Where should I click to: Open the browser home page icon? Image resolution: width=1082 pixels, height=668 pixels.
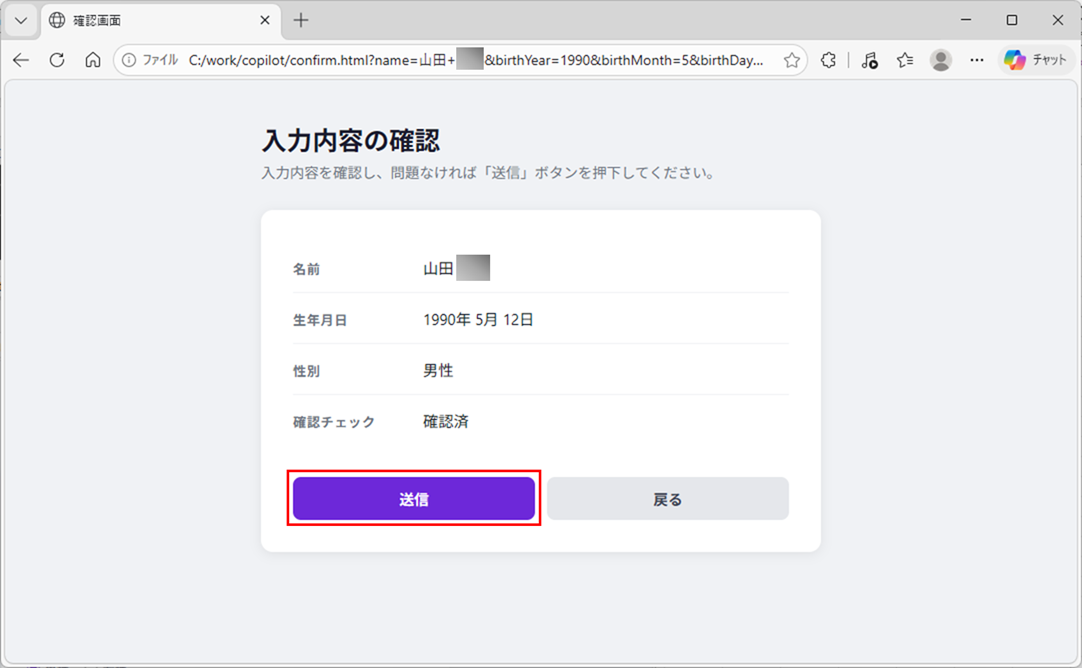93,60
